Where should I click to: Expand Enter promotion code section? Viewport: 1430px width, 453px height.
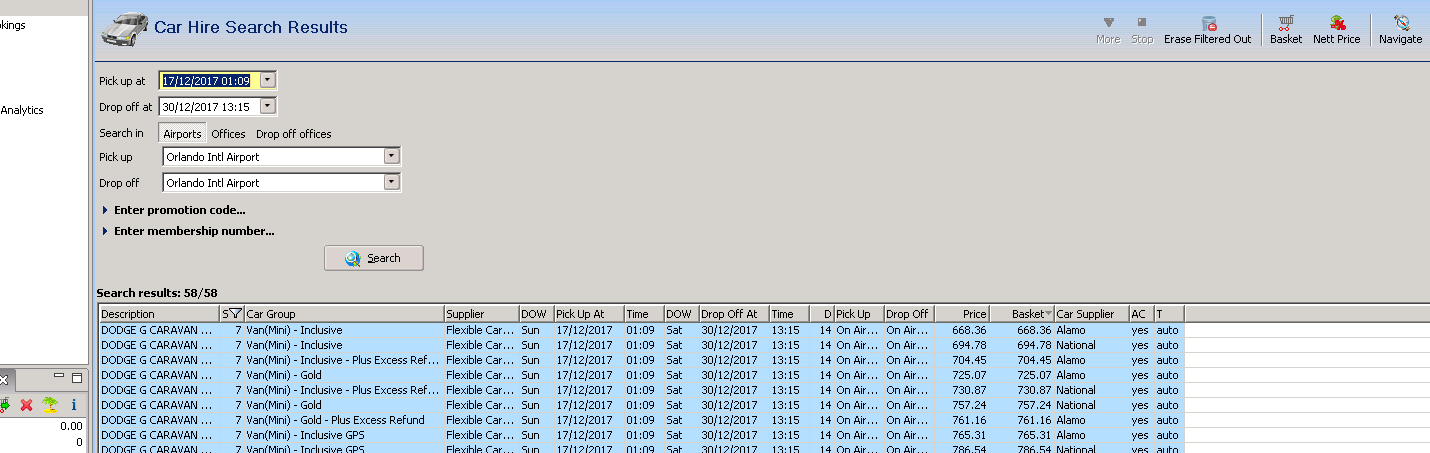(174, 210)
